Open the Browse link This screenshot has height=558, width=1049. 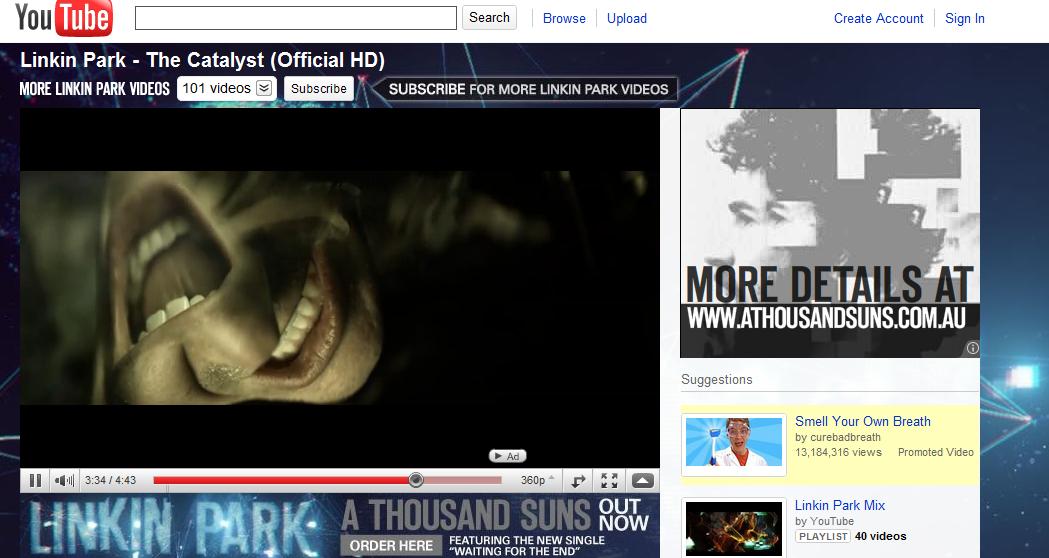pos(564,19)
